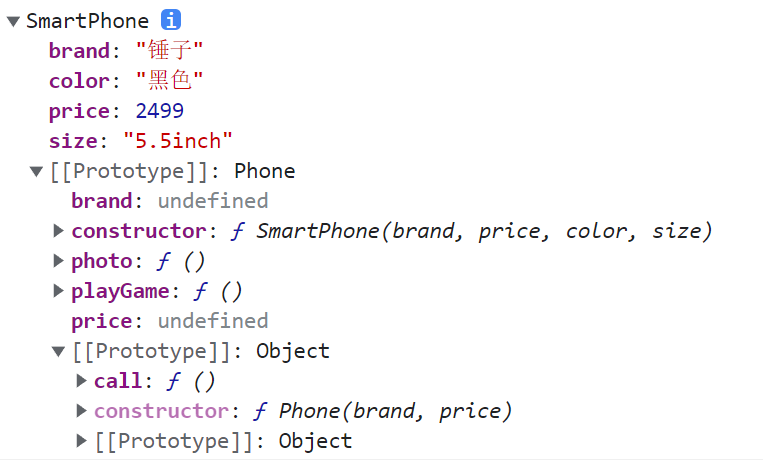Select the undefined price property in prototype

[213, 321]
